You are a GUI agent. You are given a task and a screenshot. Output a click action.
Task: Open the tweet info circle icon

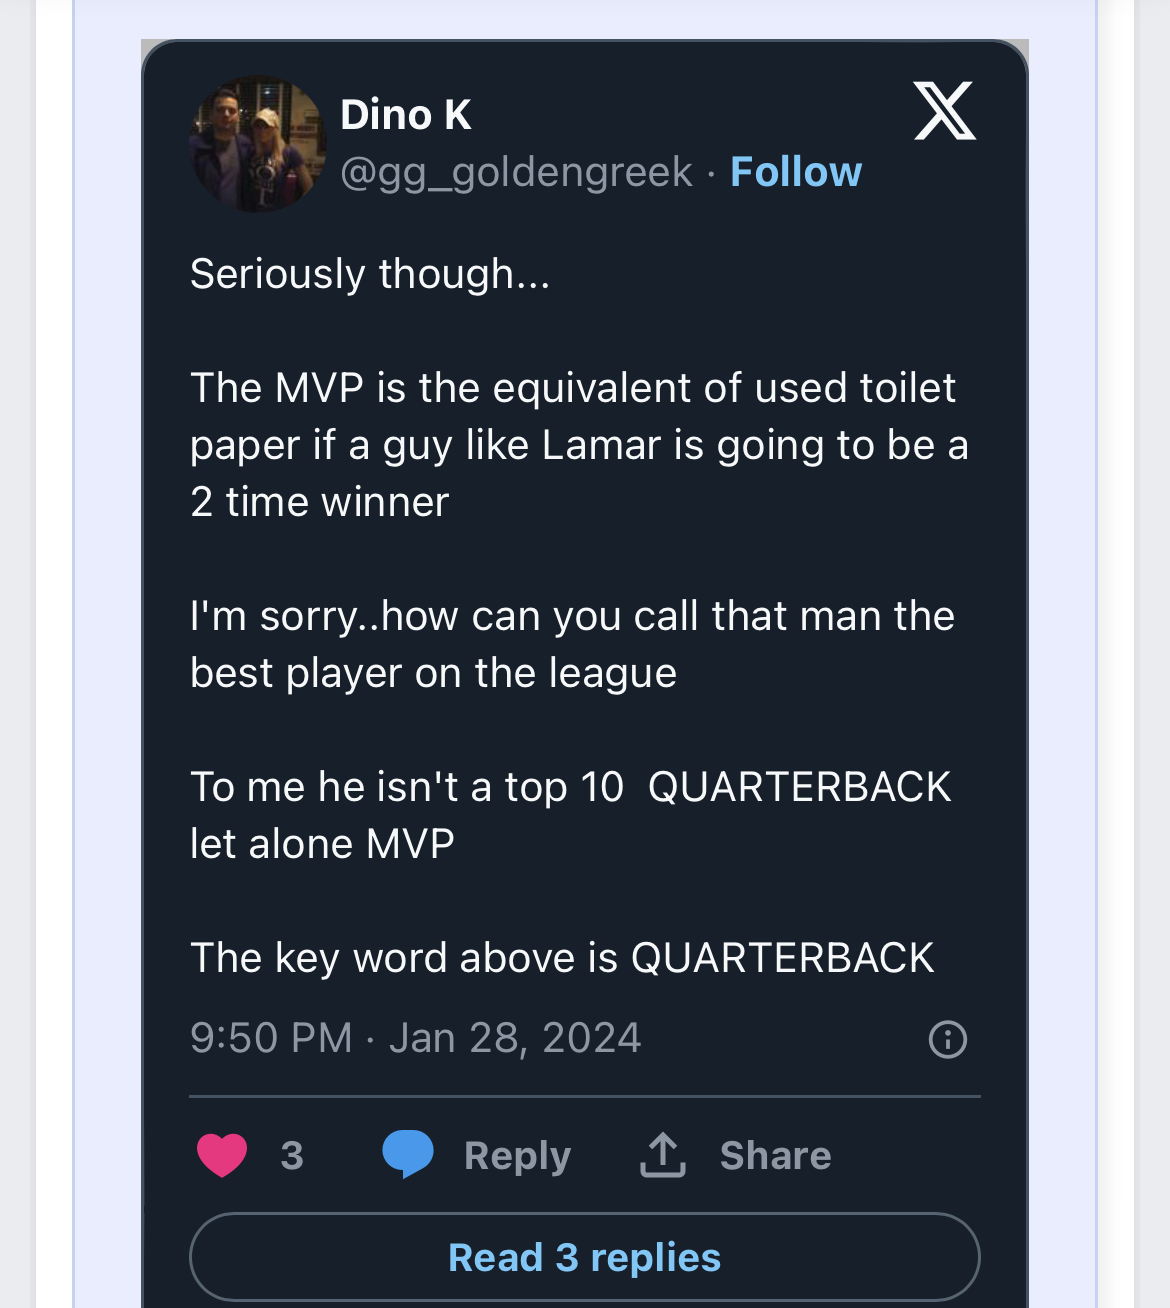point(947,1039)
